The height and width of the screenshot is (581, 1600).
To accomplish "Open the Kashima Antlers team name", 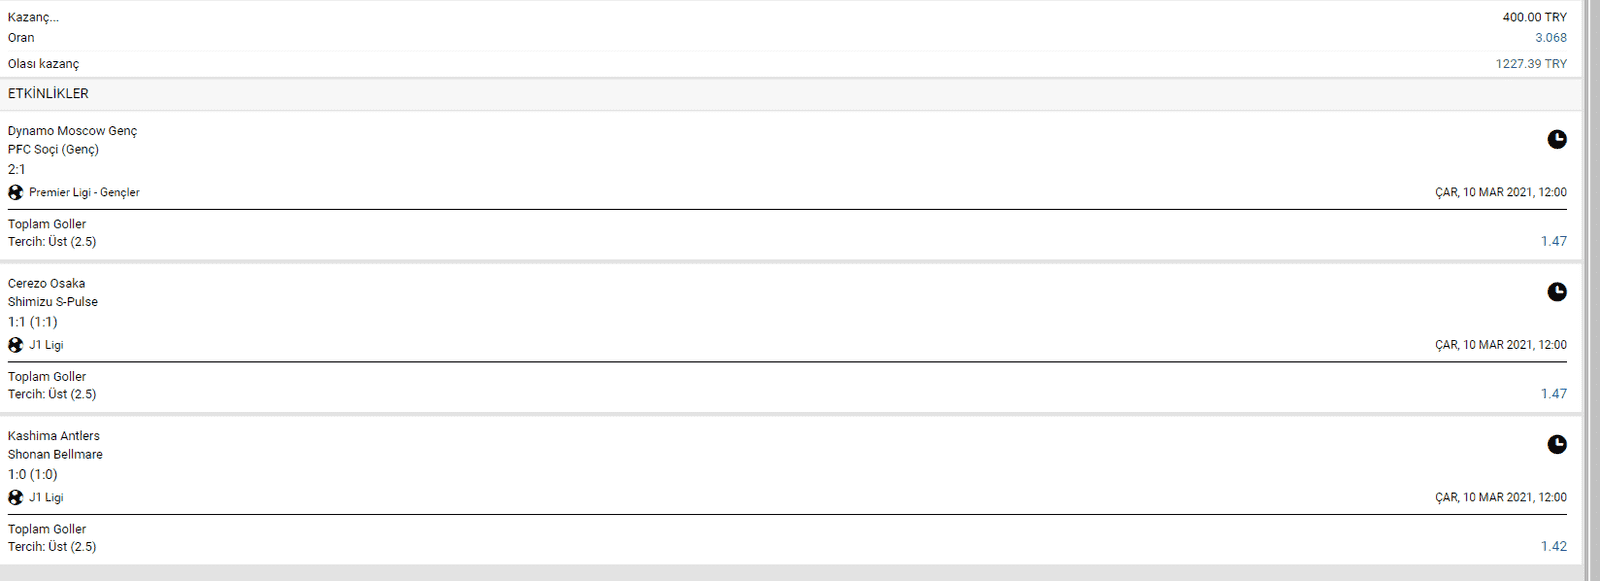I will 54,436.
